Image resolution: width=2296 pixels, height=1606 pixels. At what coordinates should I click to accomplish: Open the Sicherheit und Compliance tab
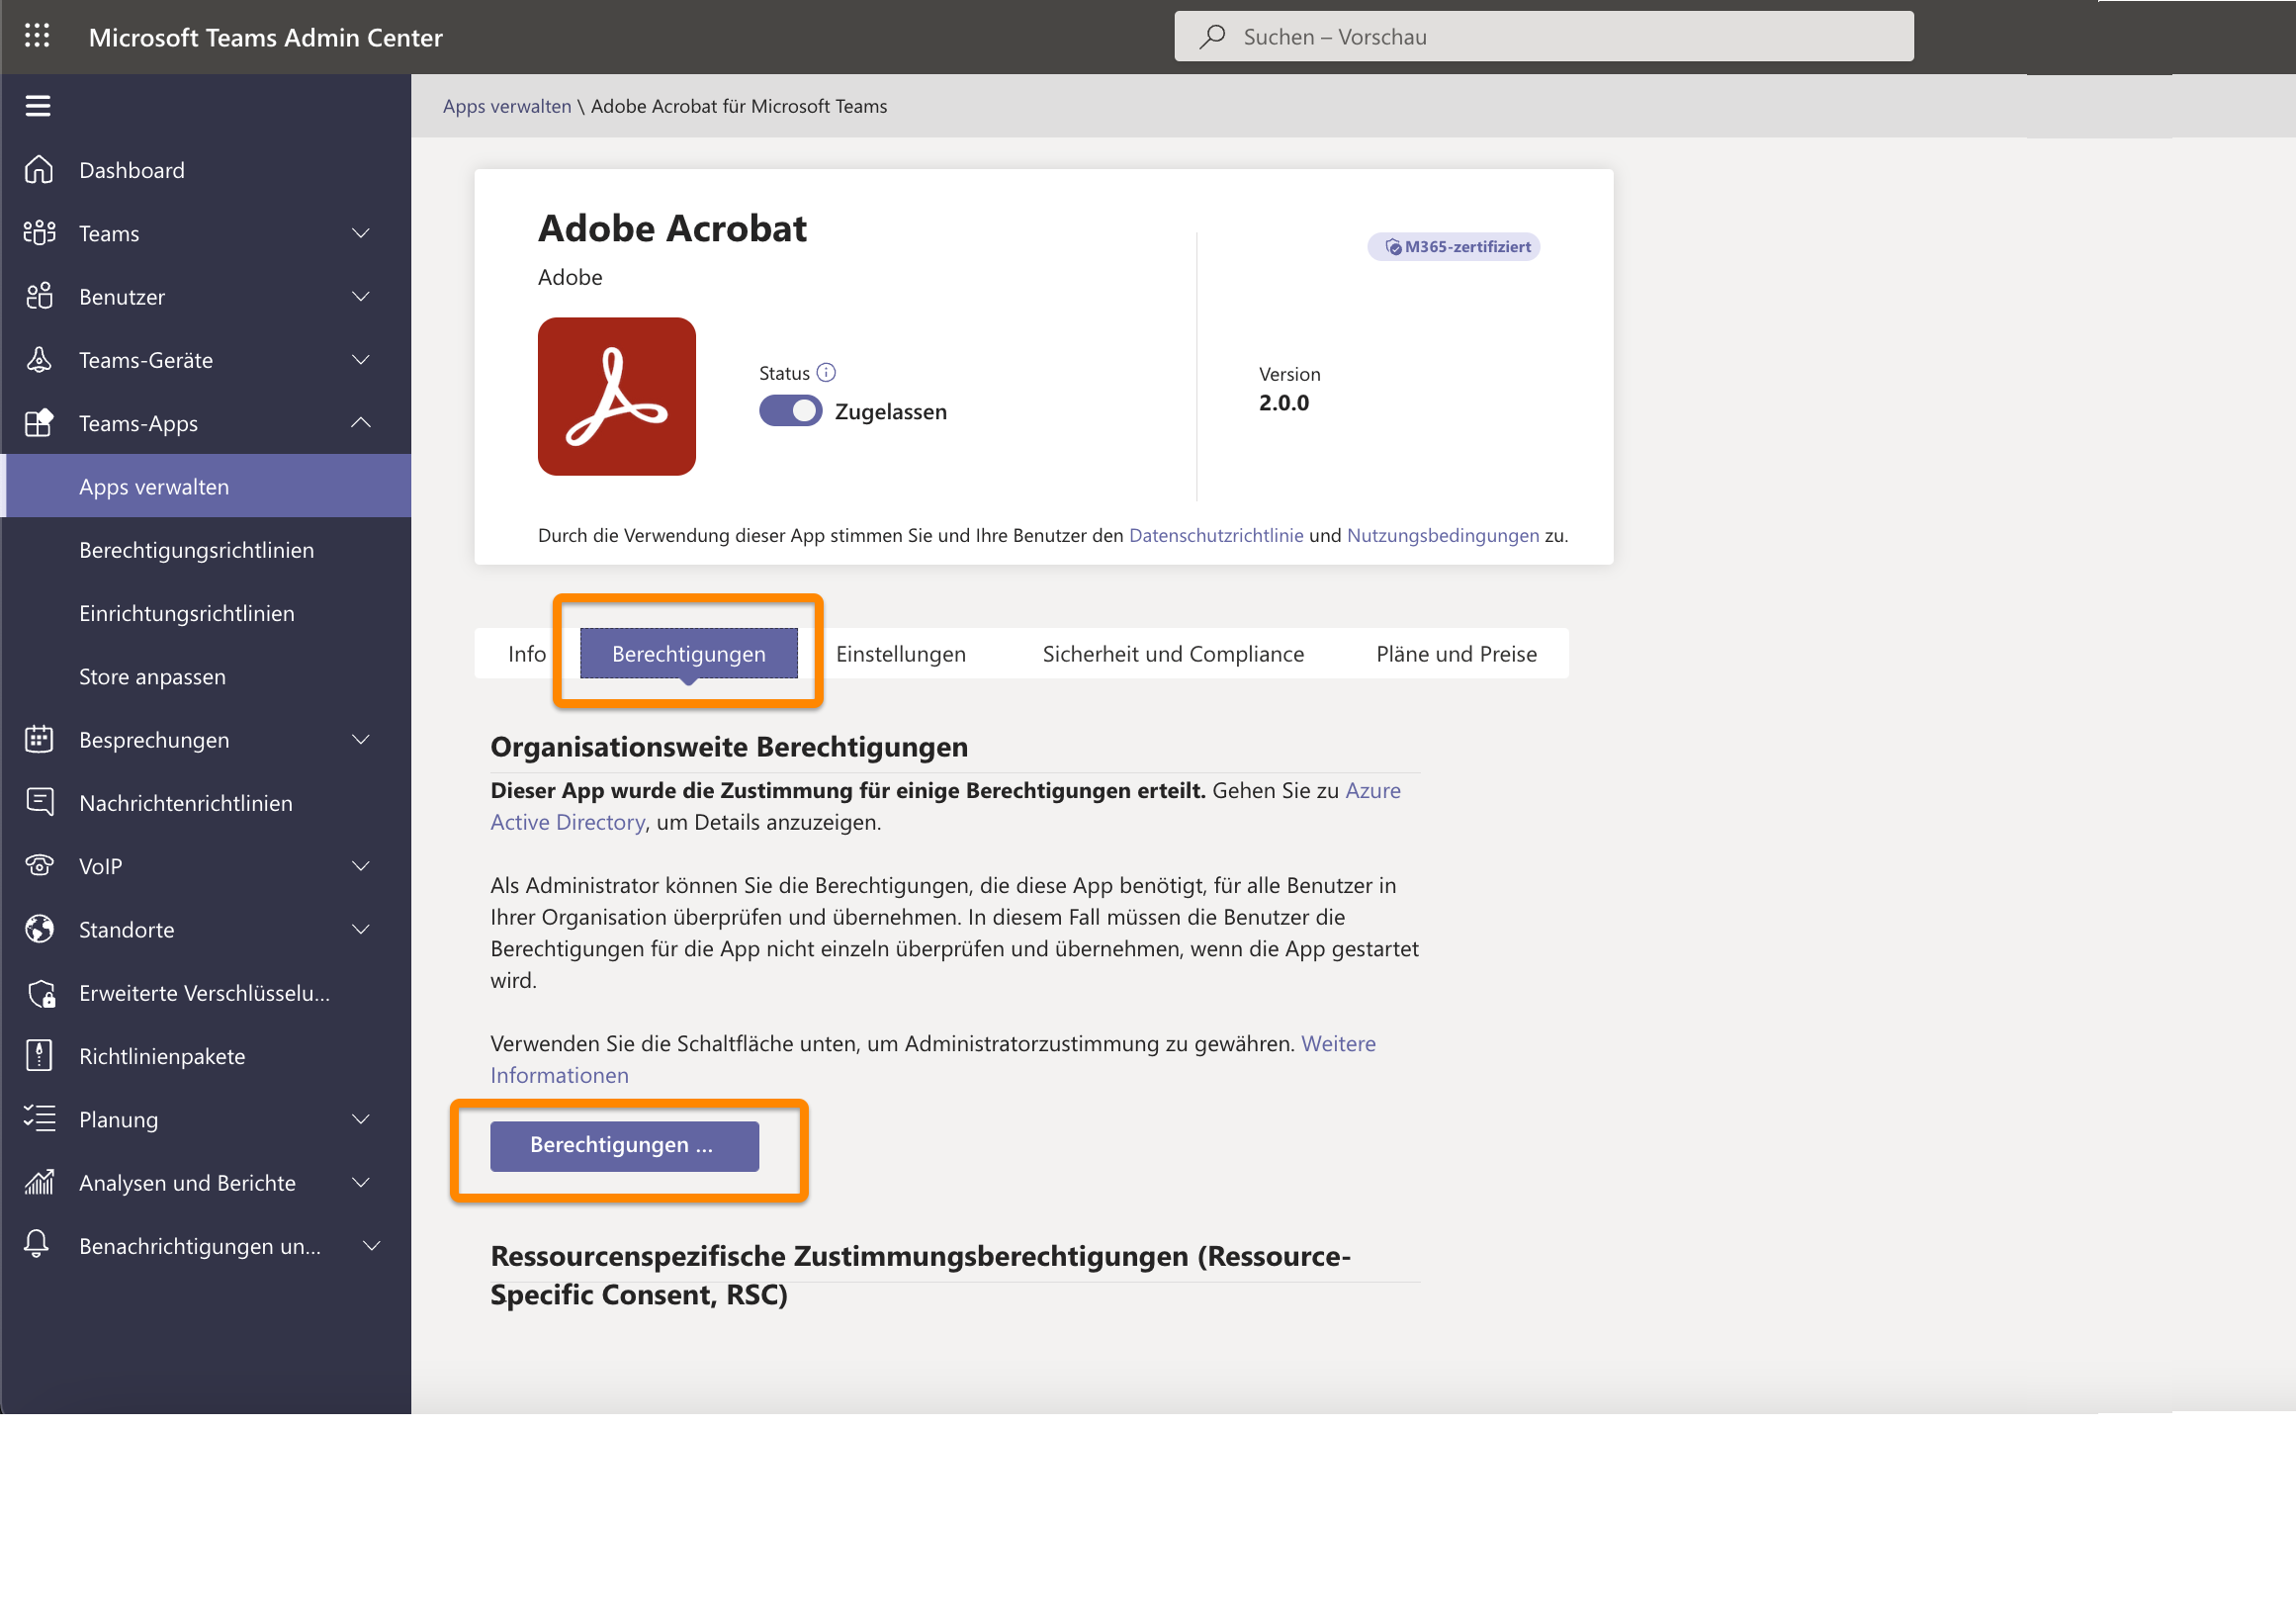point(1173,654)
